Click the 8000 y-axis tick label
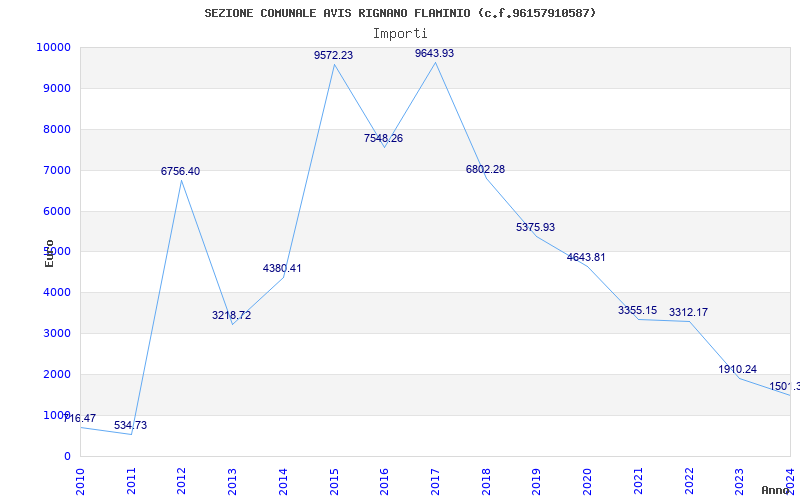The width and height of the screenshot is (800, 500). [56, 129]
